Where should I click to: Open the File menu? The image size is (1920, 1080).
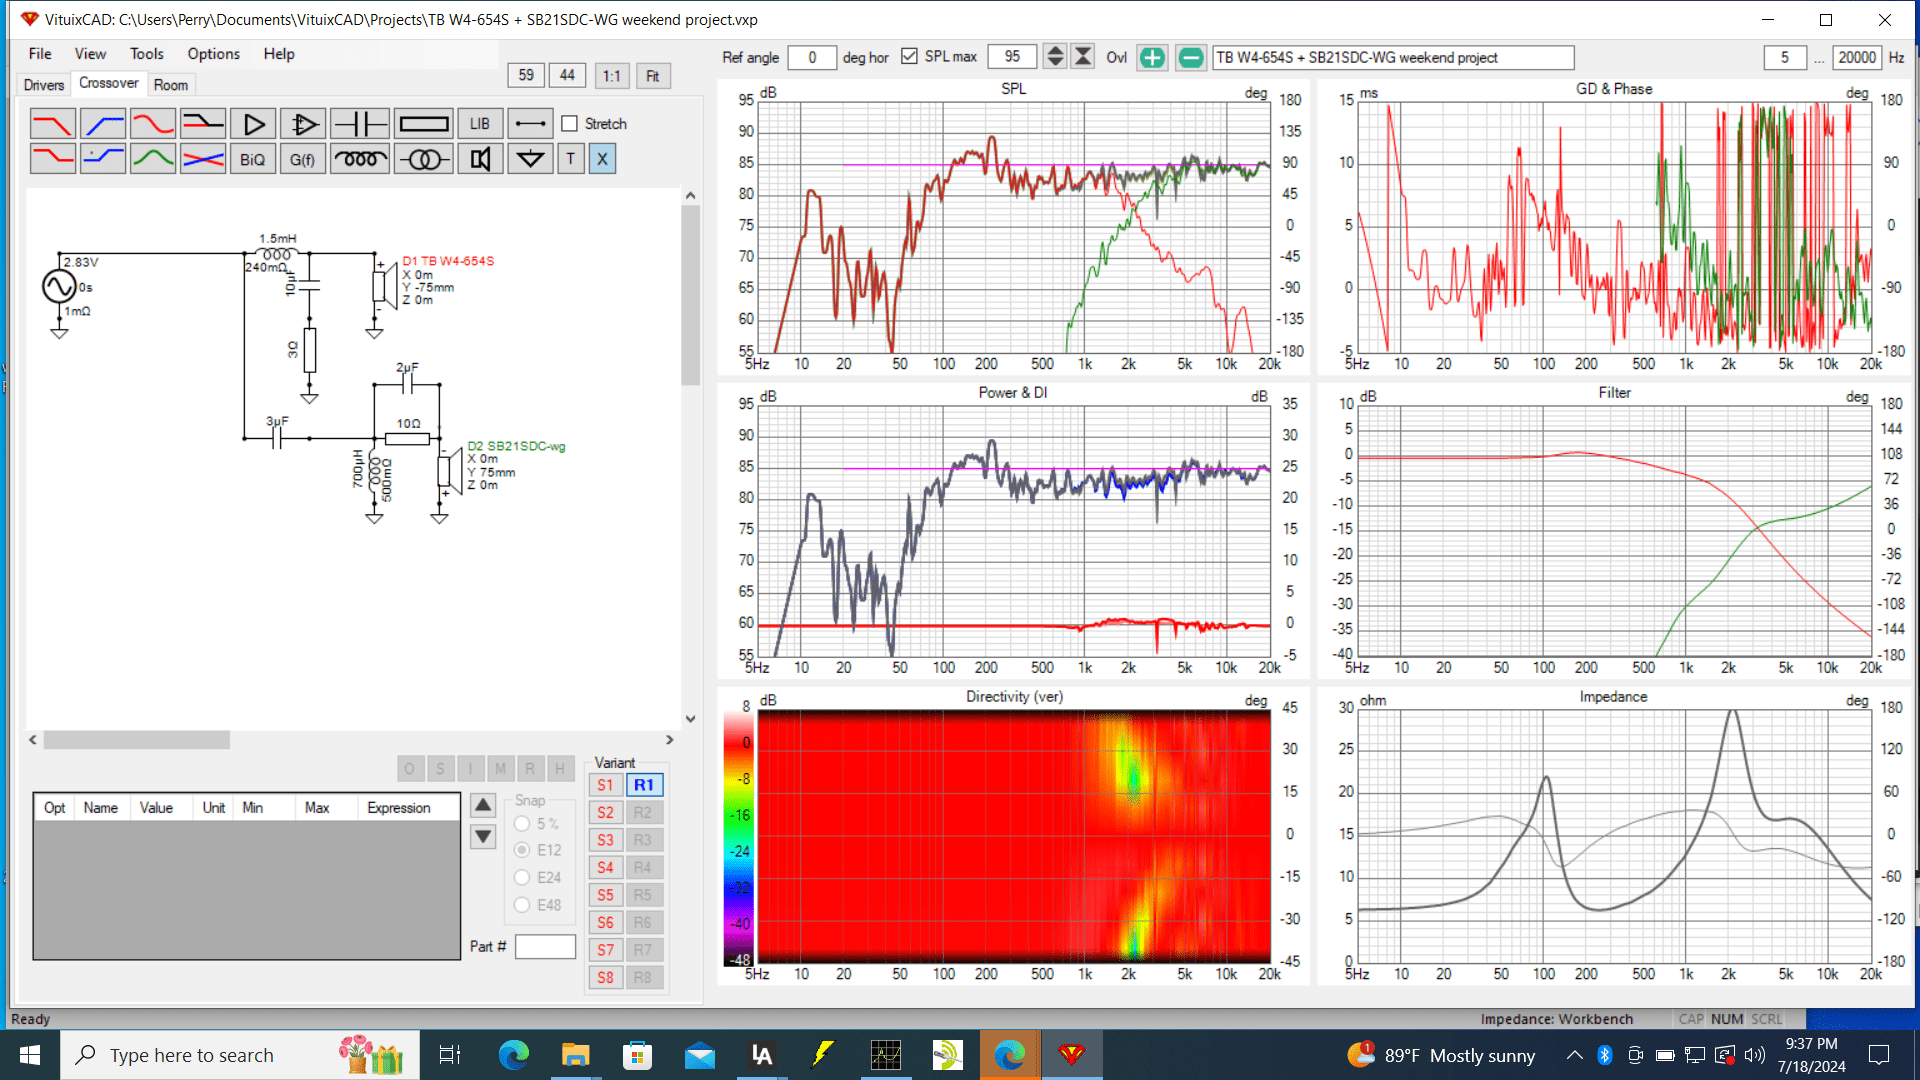pos(40,54)
